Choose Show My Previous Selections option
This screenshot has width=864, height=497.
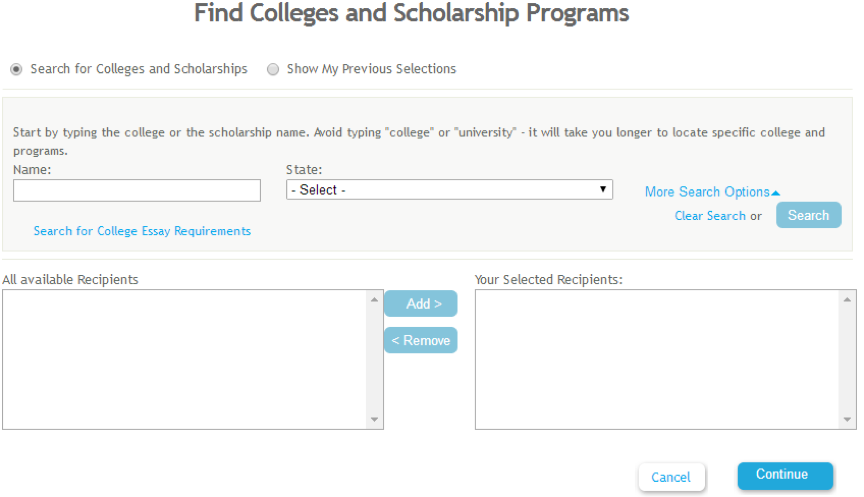[273, 69]
